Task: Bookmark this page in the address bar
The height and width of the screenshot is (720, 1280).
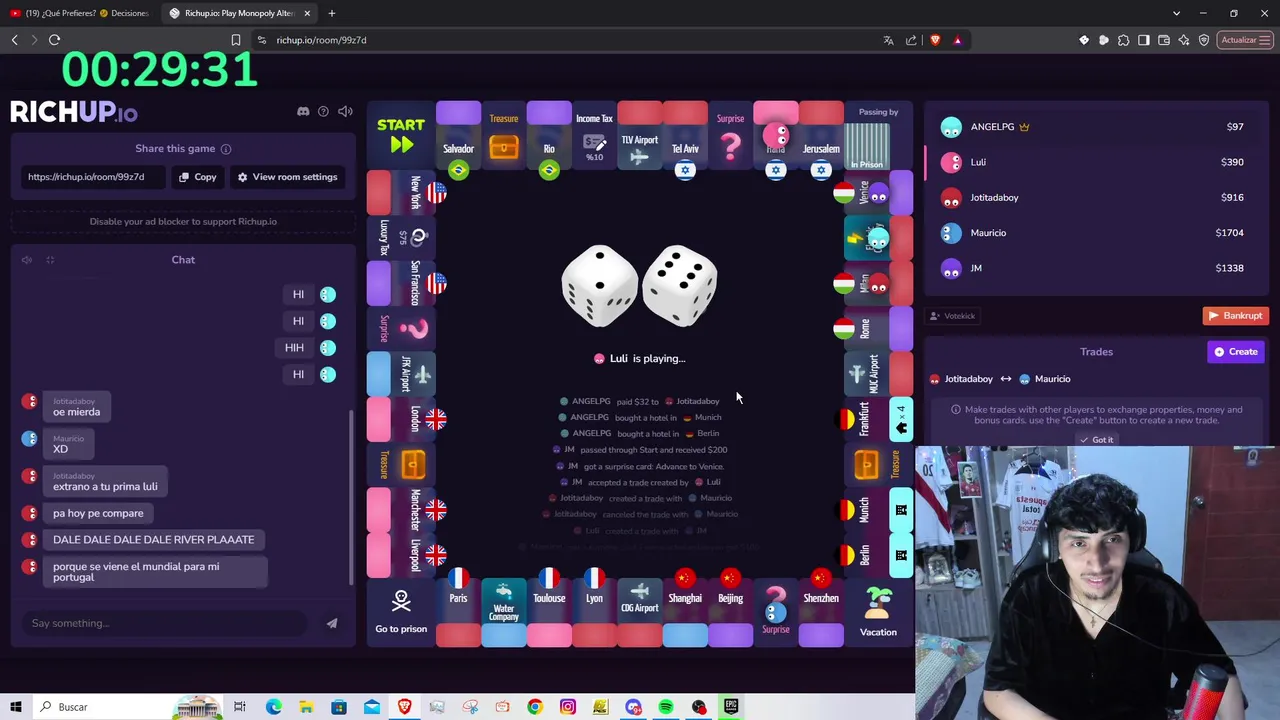Action: coord(236,40)
